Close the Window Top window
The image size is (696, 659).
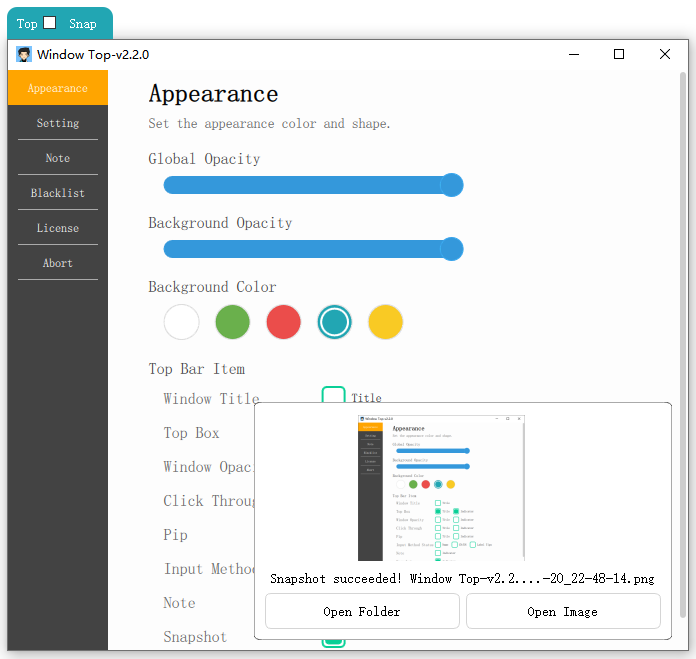[x=664, y=55]
